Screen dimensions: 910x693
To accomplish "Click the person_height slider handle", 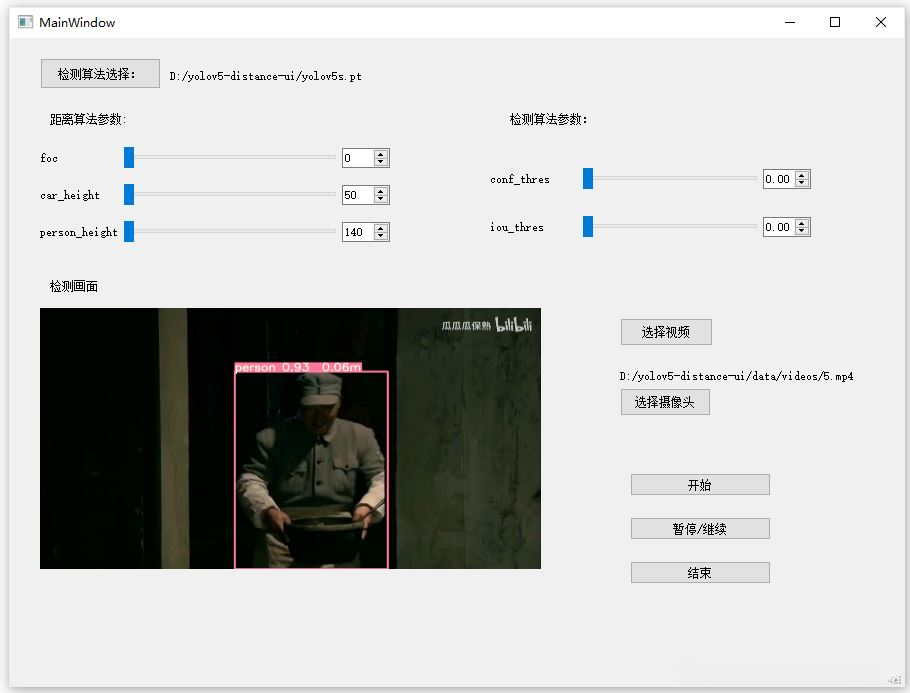I will click(x=129, y=232).
